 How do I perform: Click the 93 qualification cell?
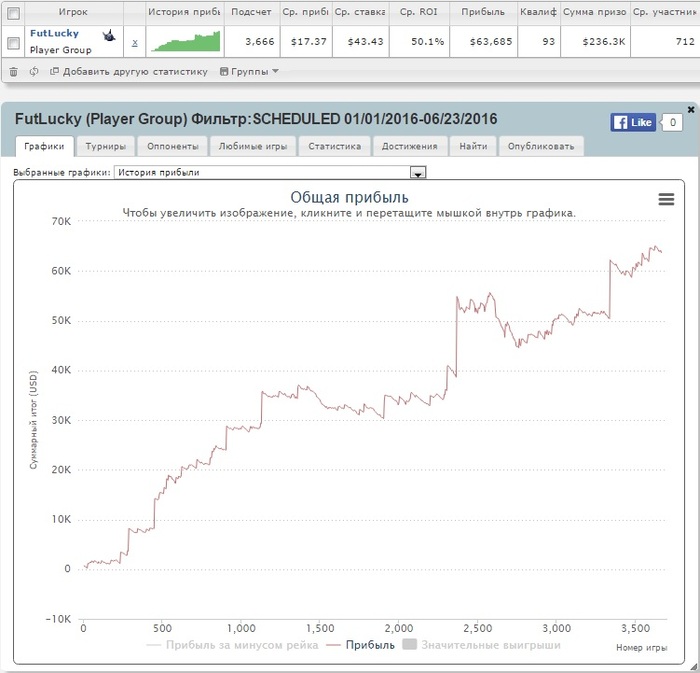pyautogui.click(x=548, y=42)
